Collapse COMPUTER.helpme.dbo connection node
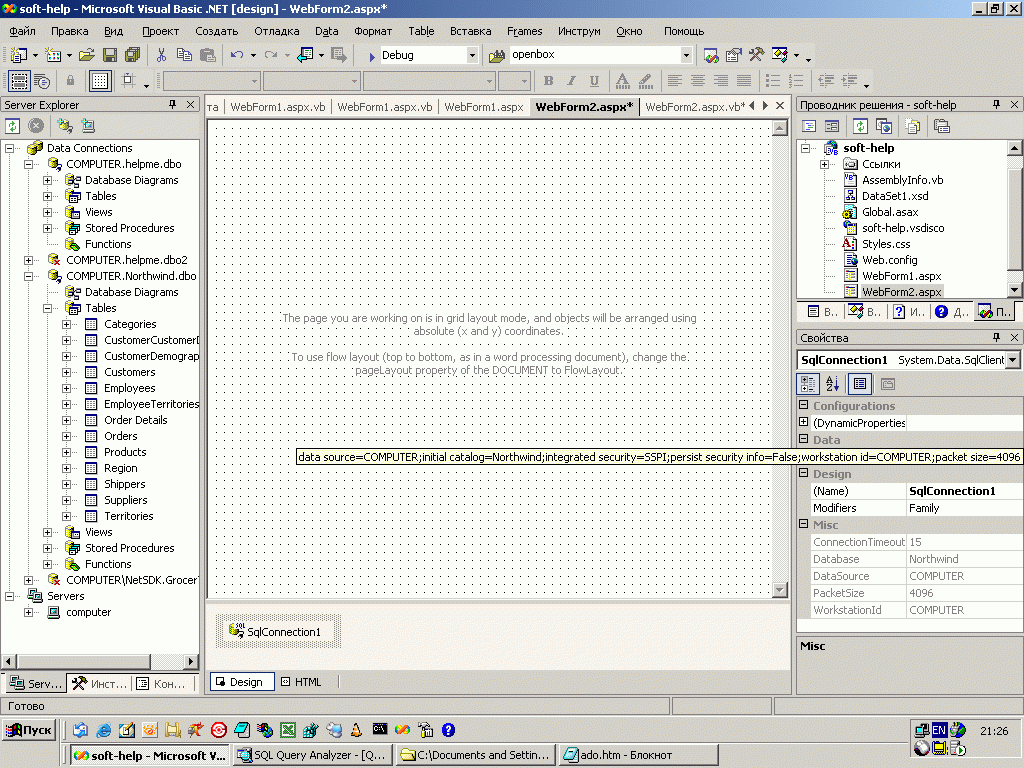This screenshot has height=768, width=1024. [29, 164]
